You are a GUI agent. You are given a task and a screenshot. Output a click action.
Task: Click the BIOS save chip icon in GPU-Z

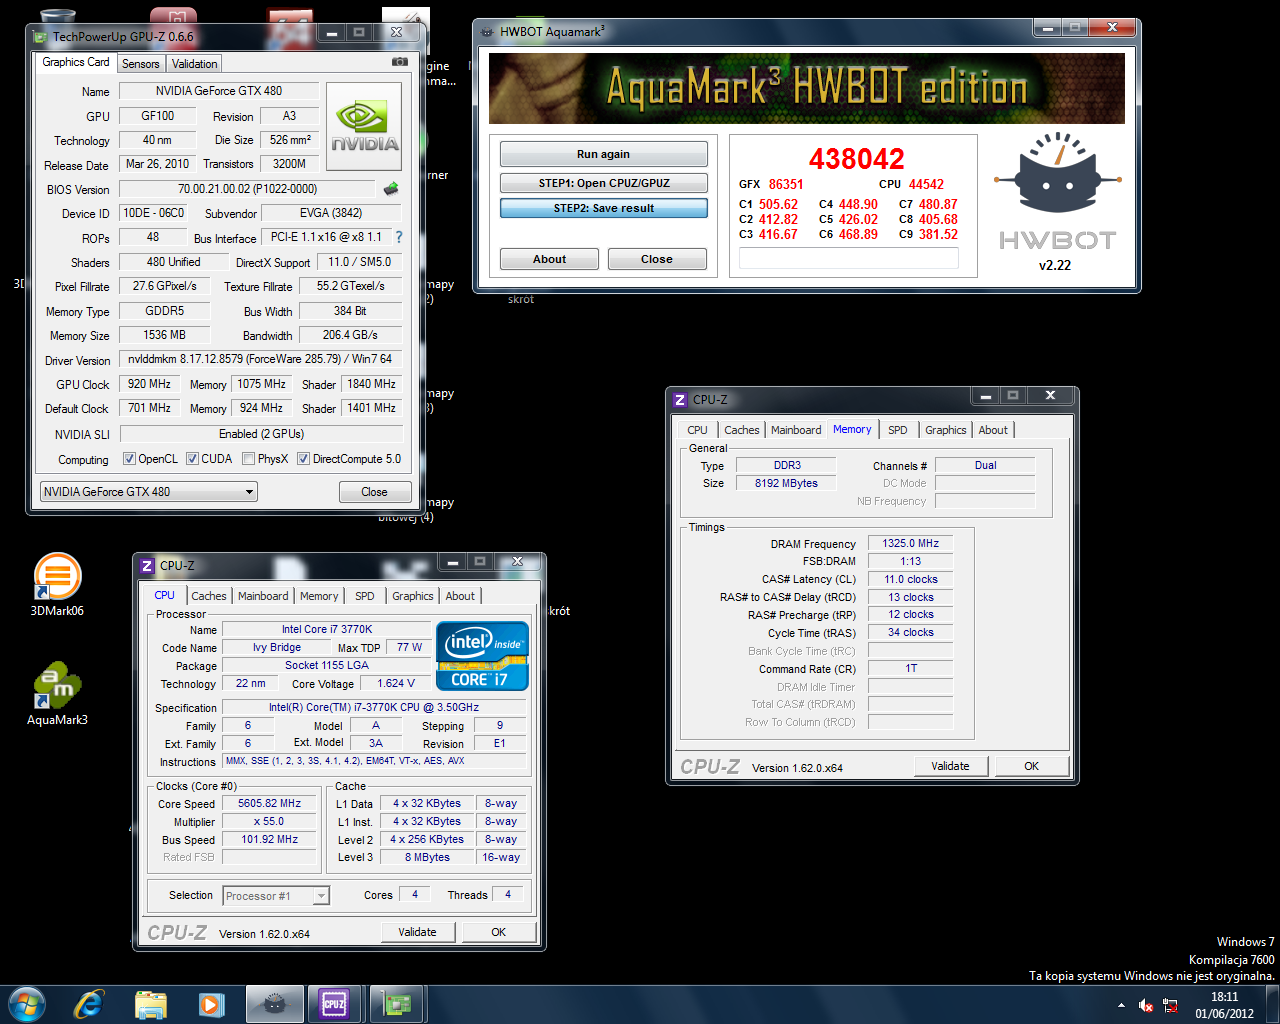392,188
